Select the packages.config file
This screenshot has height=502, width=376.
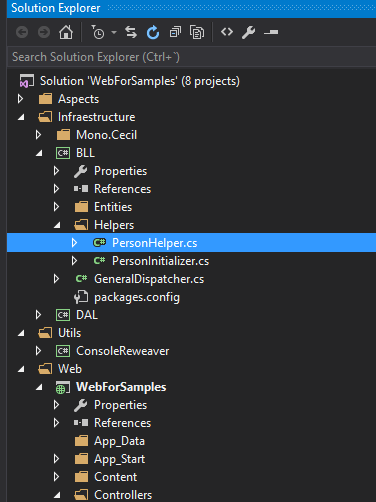tap(137, 297)
